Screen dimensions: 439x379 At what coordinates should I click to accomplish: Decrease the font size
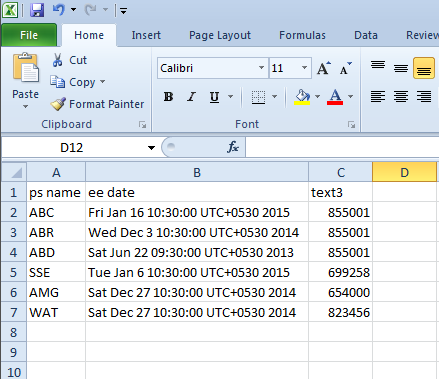click(x=346, y=68)
